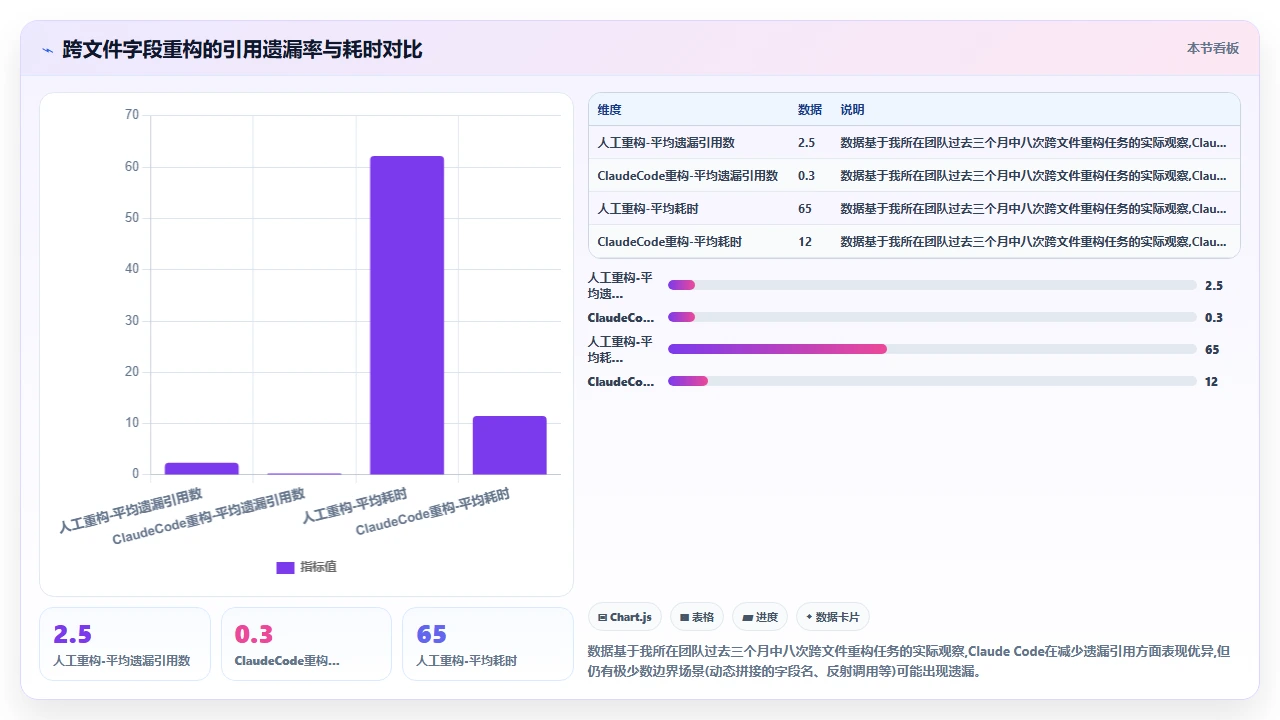Click the page title 跨文件字段重构的引用遗漏率与耗时对比
Screen dimensions: 1280x720
242,49
